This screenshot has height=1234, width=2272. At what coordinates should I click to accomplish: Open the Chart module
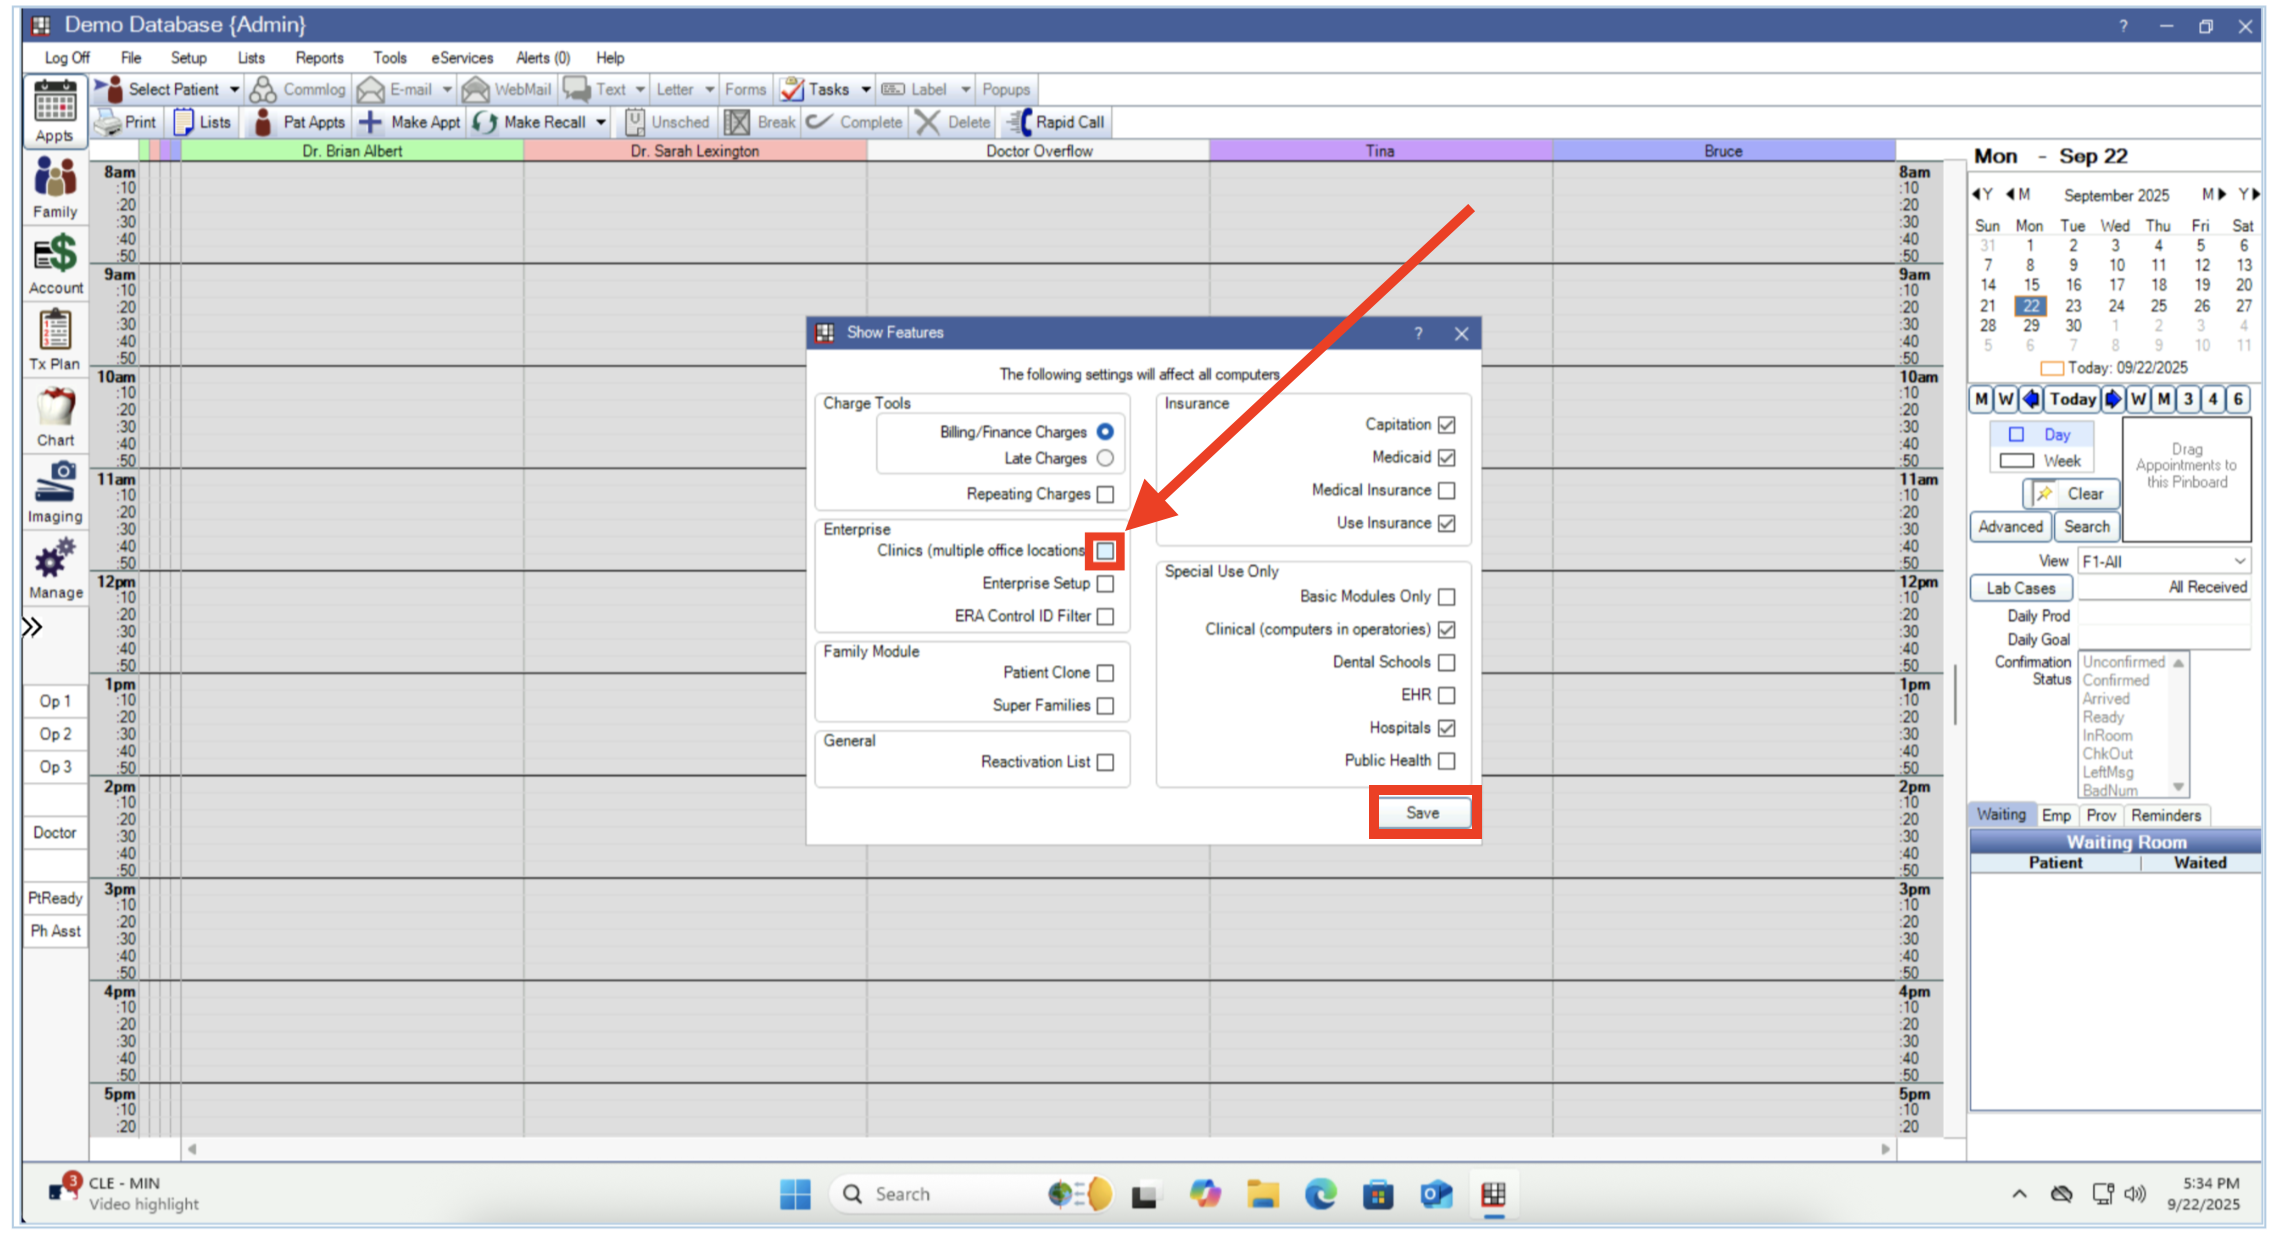pyautogui.click(x=54, y=415)
